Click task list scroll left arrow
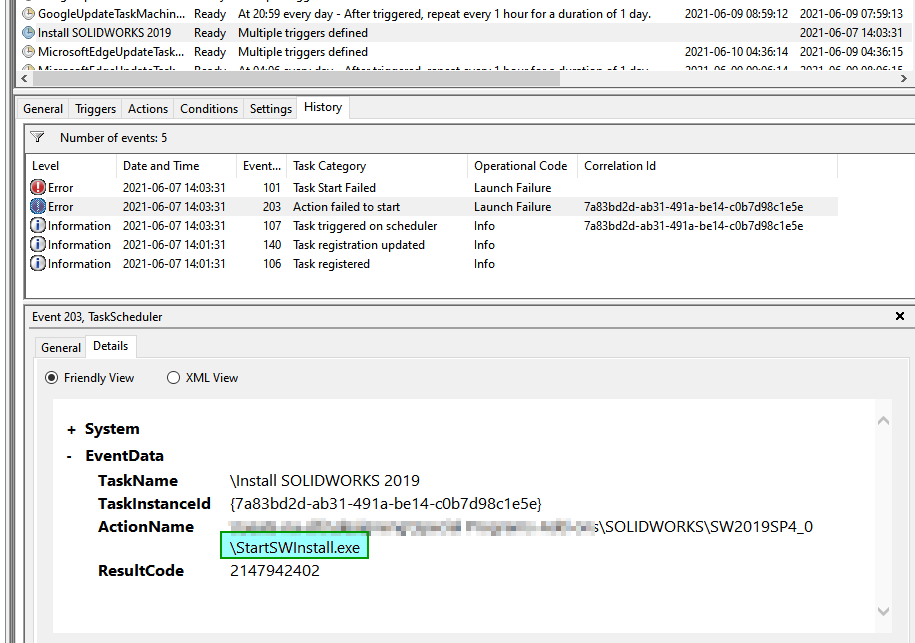Viewport: 915px width, 643px height. [x=24, y=79]
